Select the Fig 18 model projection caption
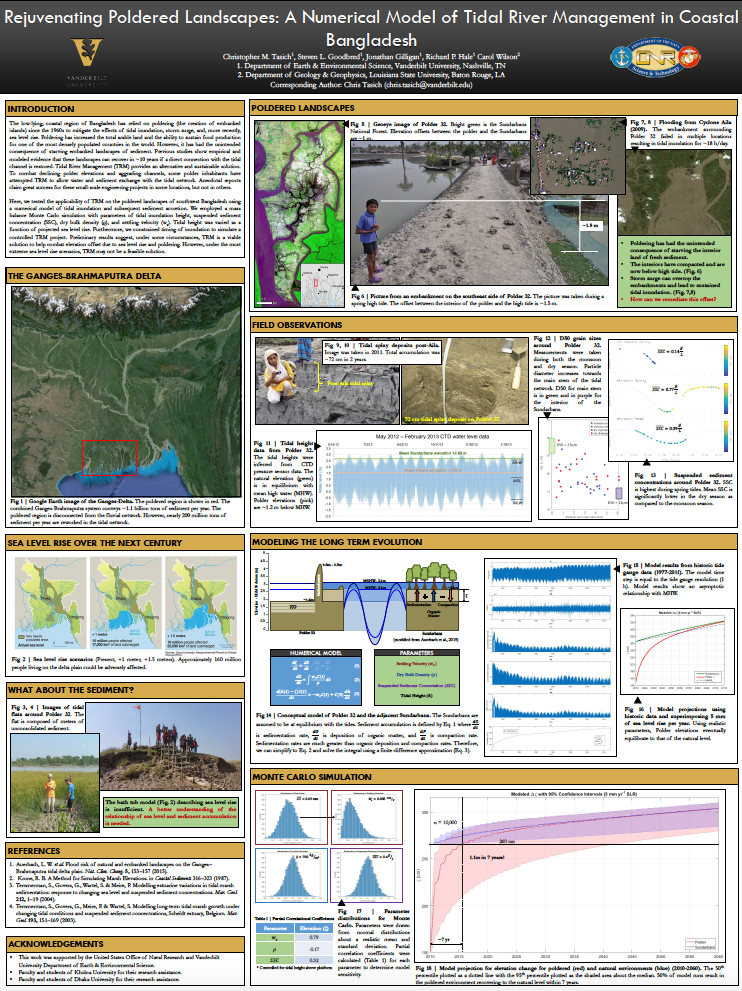Image resolution: width=742 pixels, height=991 pixels. (x=570, y=976)
